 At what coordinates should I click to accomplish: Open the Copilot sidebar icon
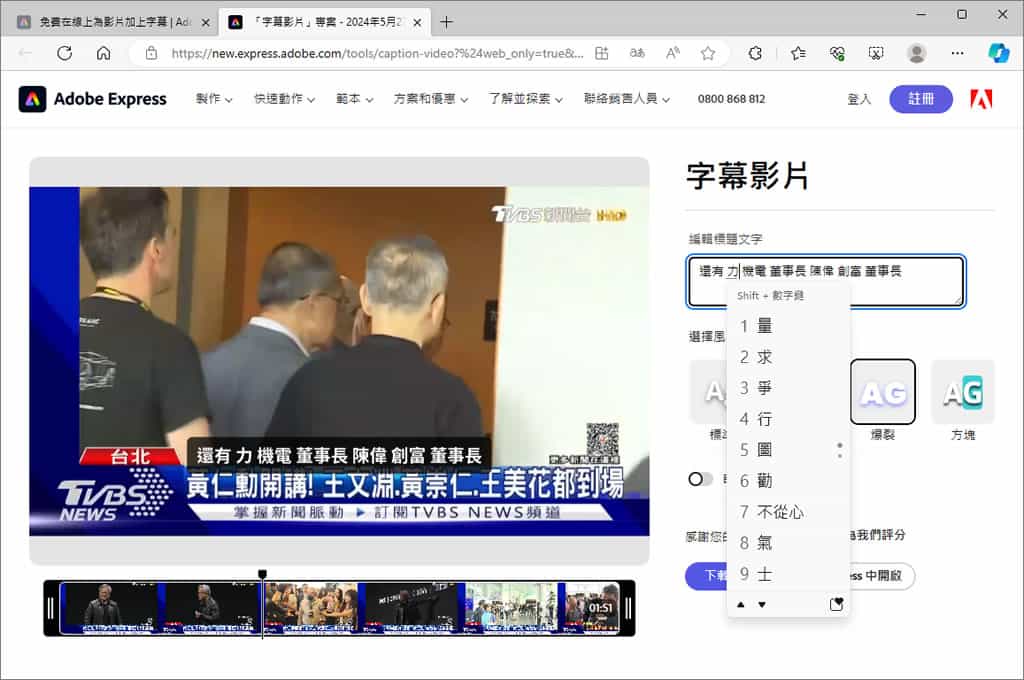pos(999,53)
